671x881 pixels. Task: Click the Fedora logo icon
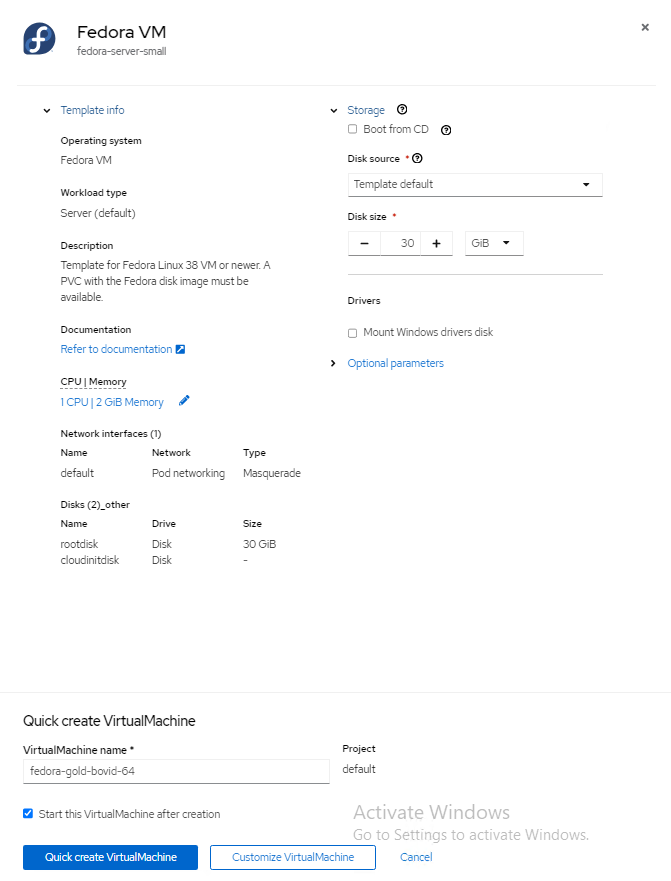pyautogui.click(x=40, y=38)
